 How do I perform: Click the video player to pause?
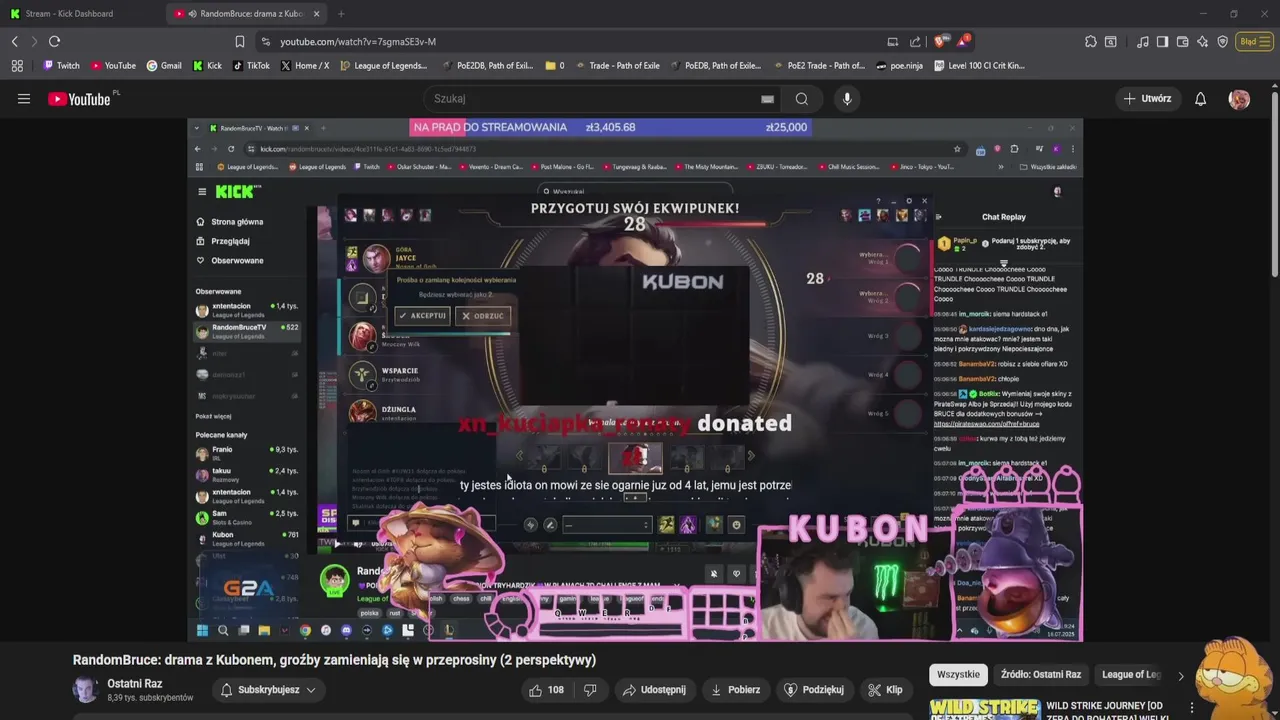point(635,380)
